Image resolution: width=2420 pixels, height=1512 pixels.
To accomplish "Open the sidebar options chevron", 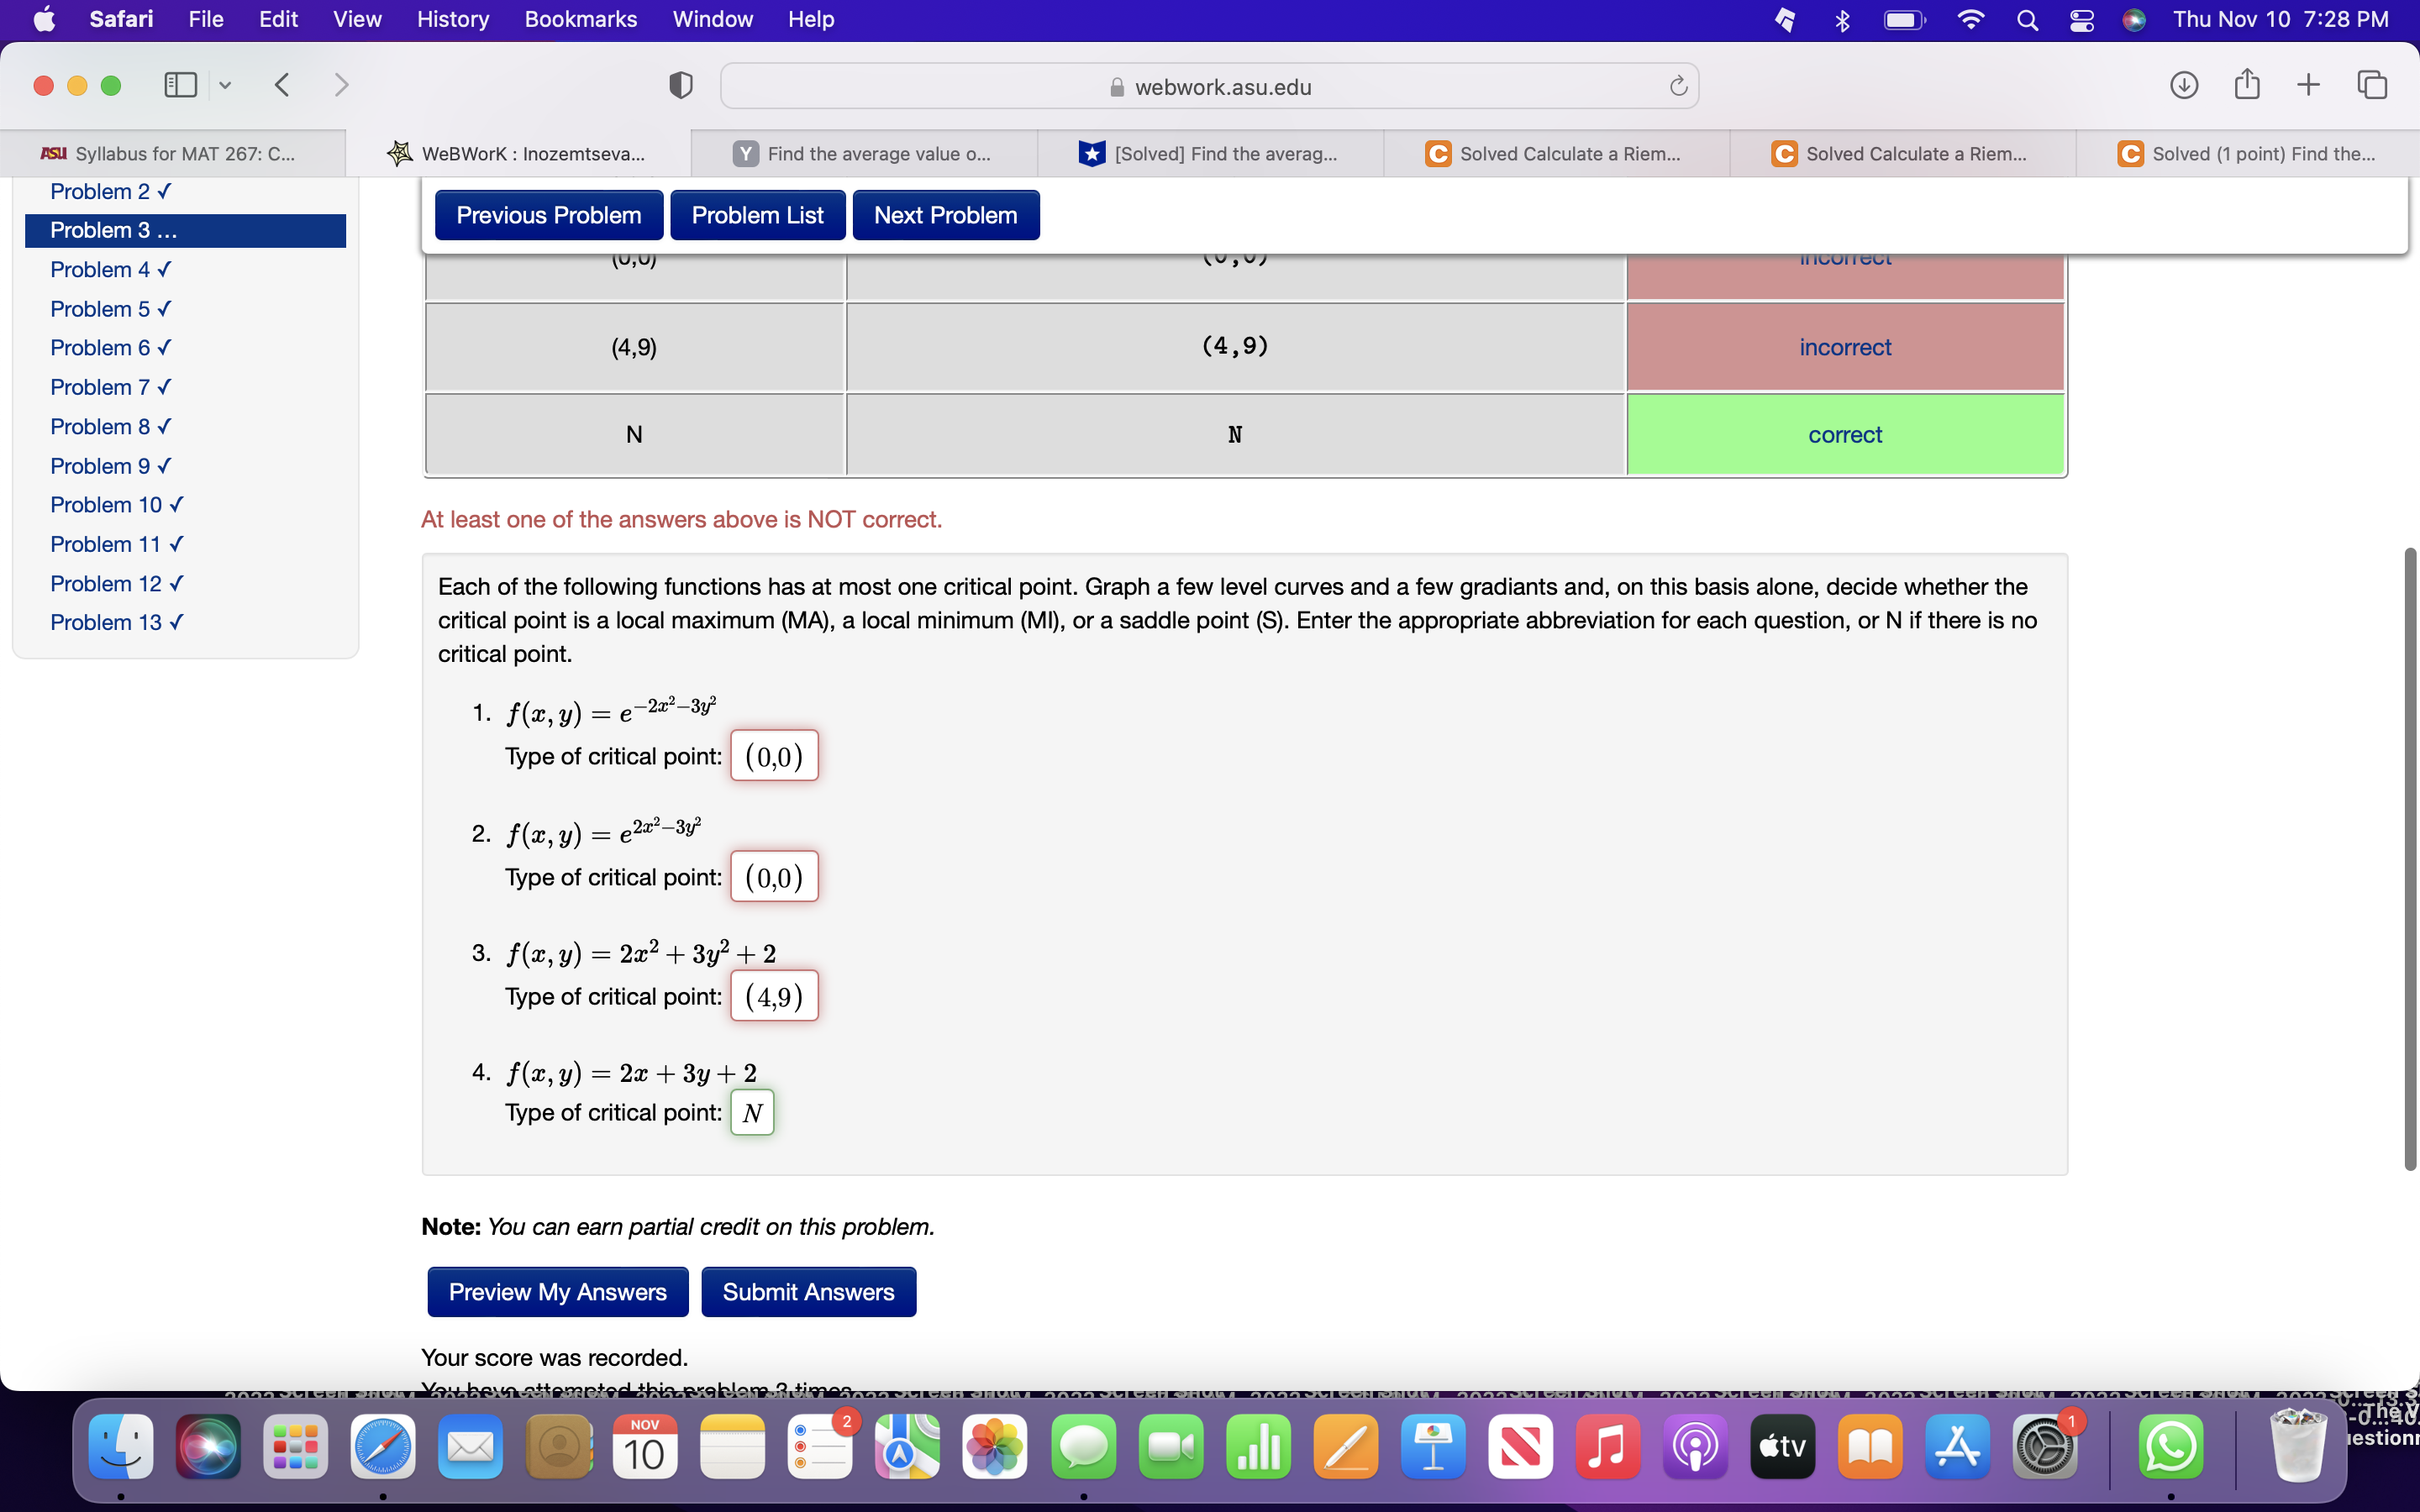I will click(224, 85).
